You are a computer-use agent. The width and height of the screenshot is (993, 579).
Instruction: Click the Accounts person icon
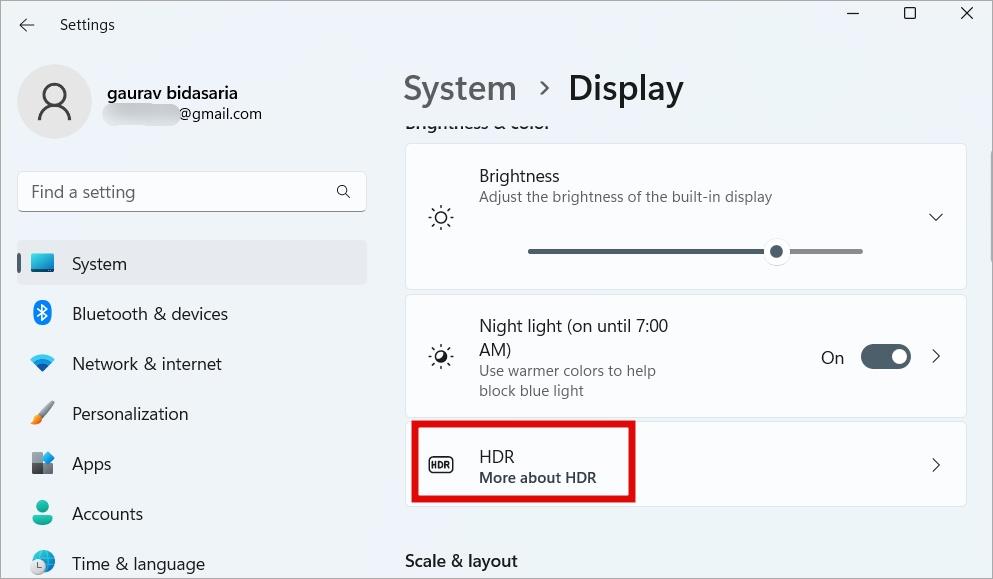click(42, 513)
